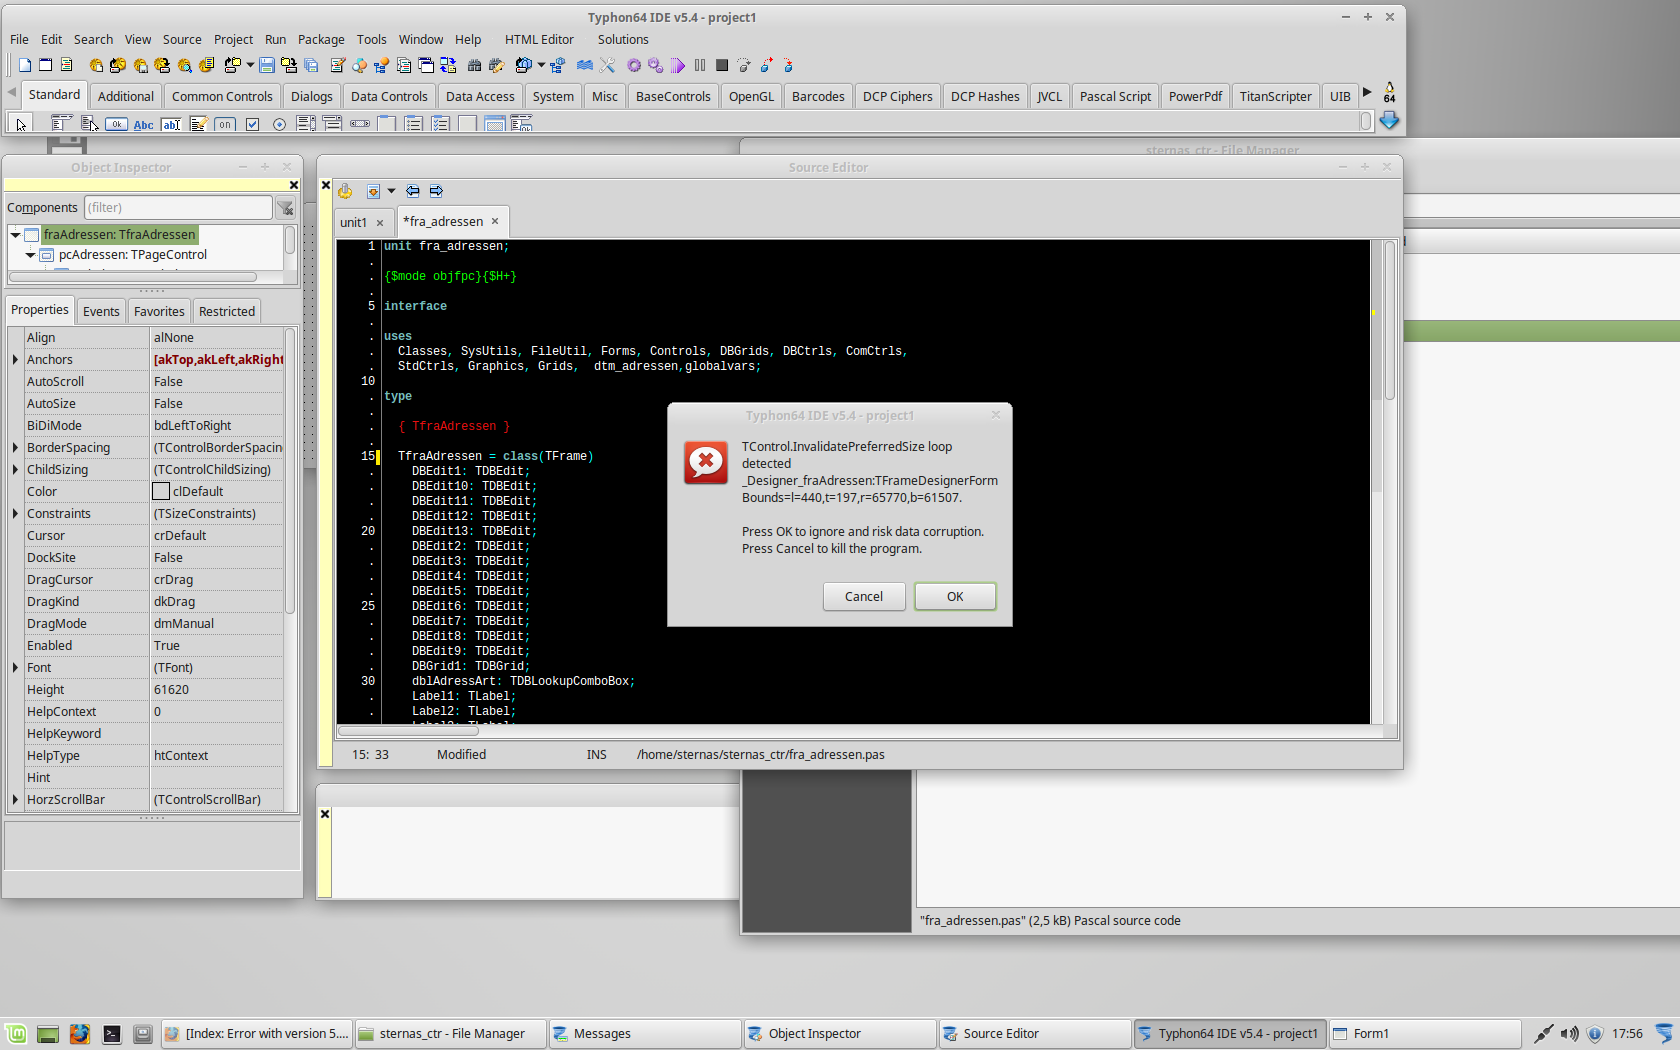Expand the ChildSizing property
This screenshot has width=1680, height=1050.
(15, 470)
